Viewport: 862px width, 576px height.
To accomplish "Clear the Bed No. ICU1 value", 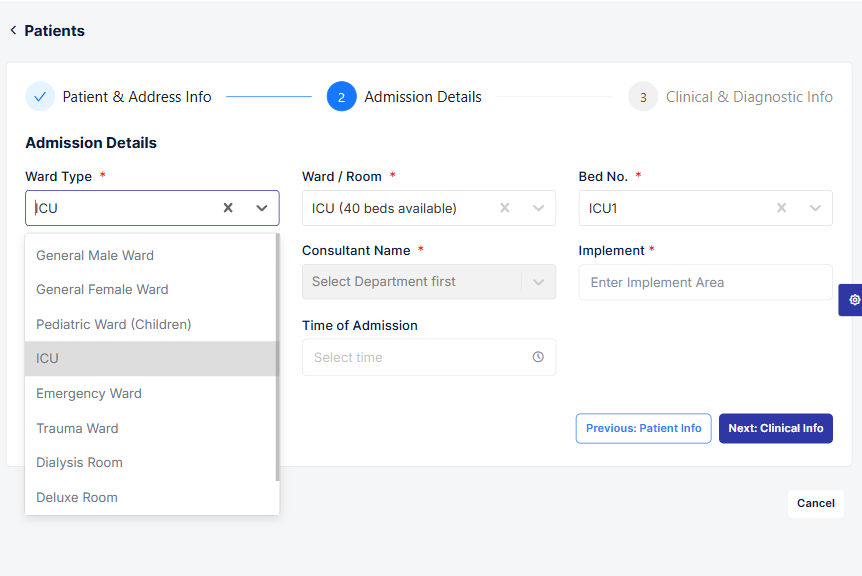I will [782, 208].
